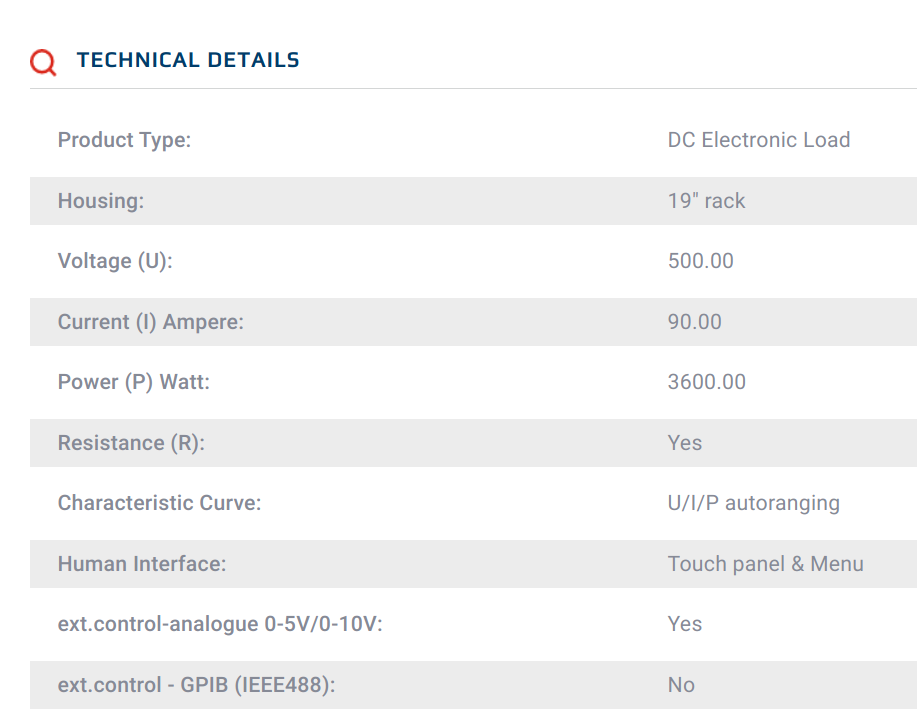Viewport: 917px width, 710px height.
Task: Click the red magnifier icon beside Technical Details
Action: [x=43, y=62]
